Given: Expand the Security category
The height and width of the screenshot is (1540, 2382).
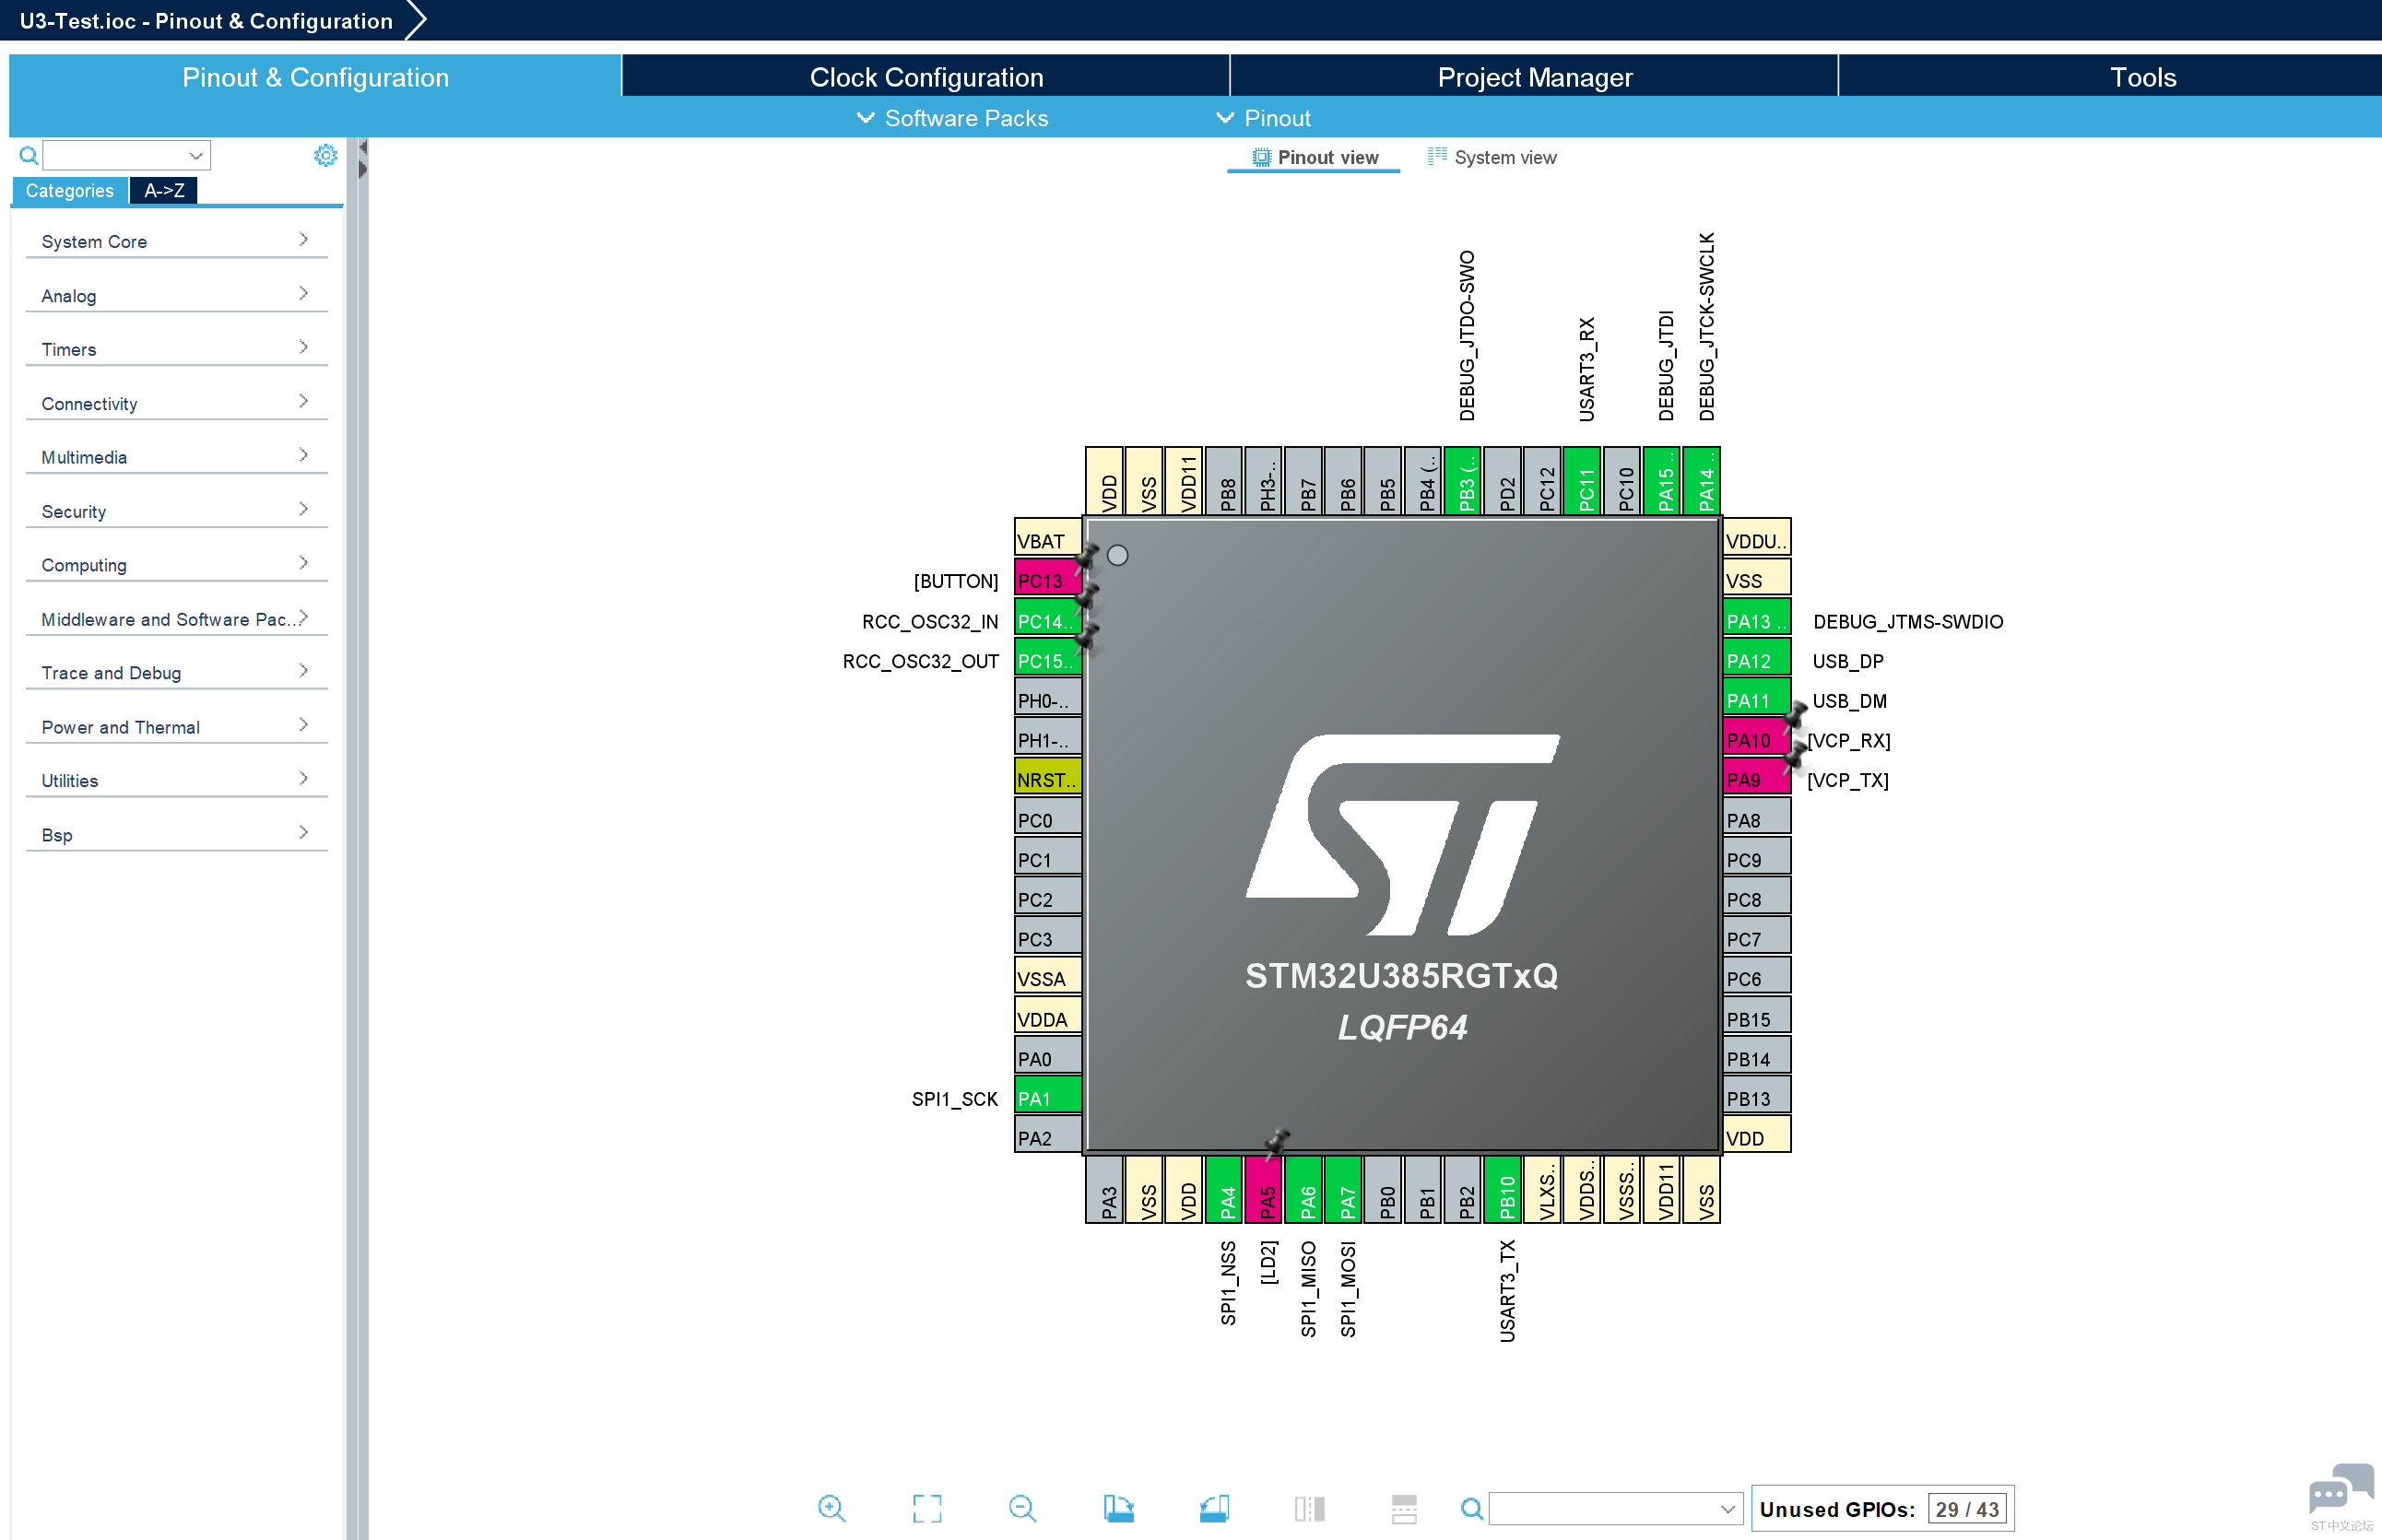Looking at the screenshot, I should (176, 511).
